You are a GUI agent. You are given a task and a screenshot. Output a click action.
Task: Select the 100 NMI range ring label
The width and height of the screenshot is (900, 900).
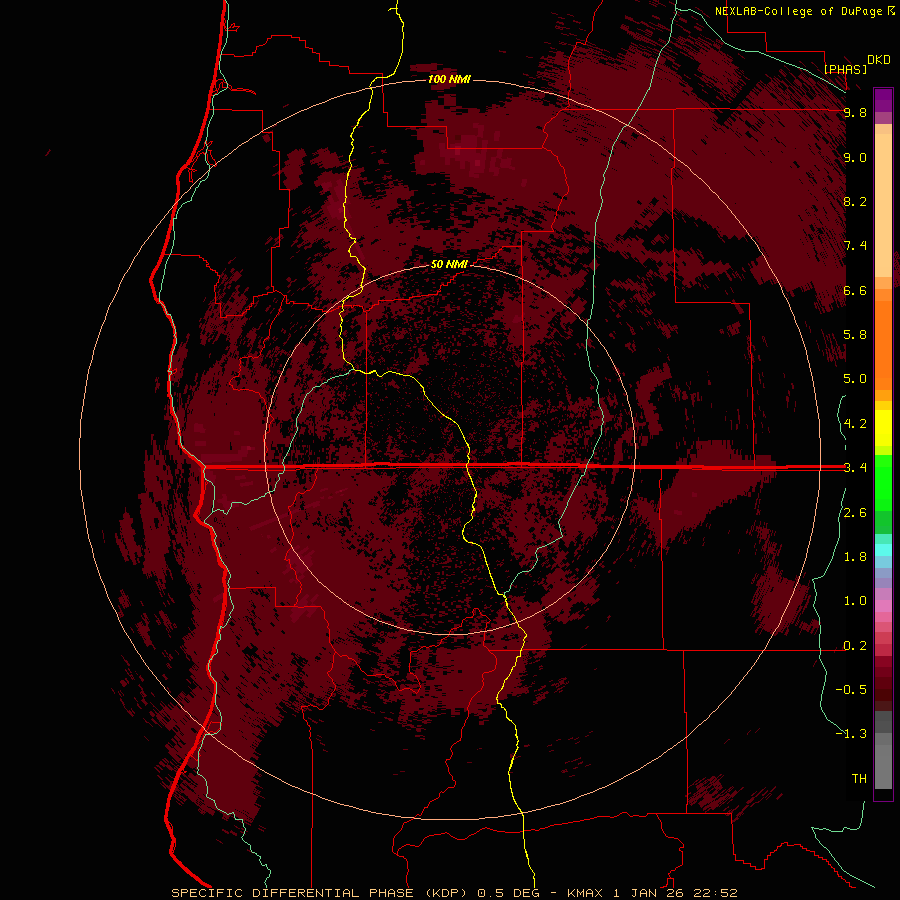coord(449,79)
